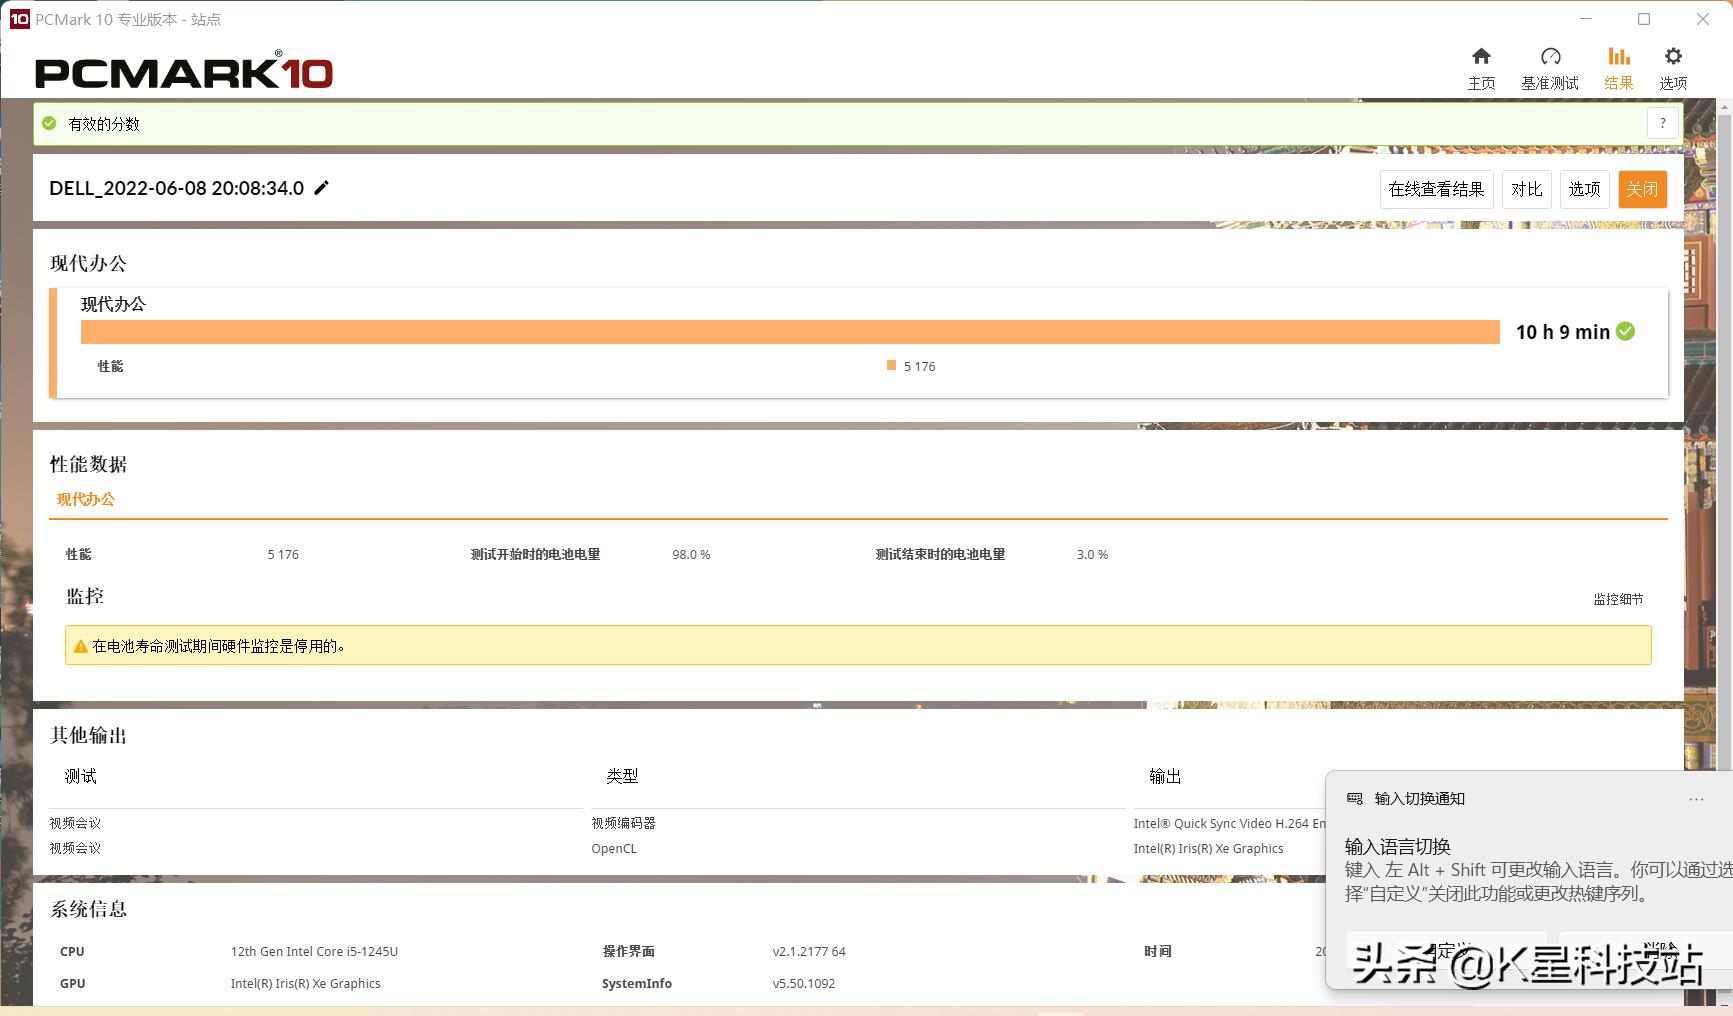Click the orange 现代办公 battery life bar
The width and height of the screenshot is (1733, 1016).
coord(790,332)
